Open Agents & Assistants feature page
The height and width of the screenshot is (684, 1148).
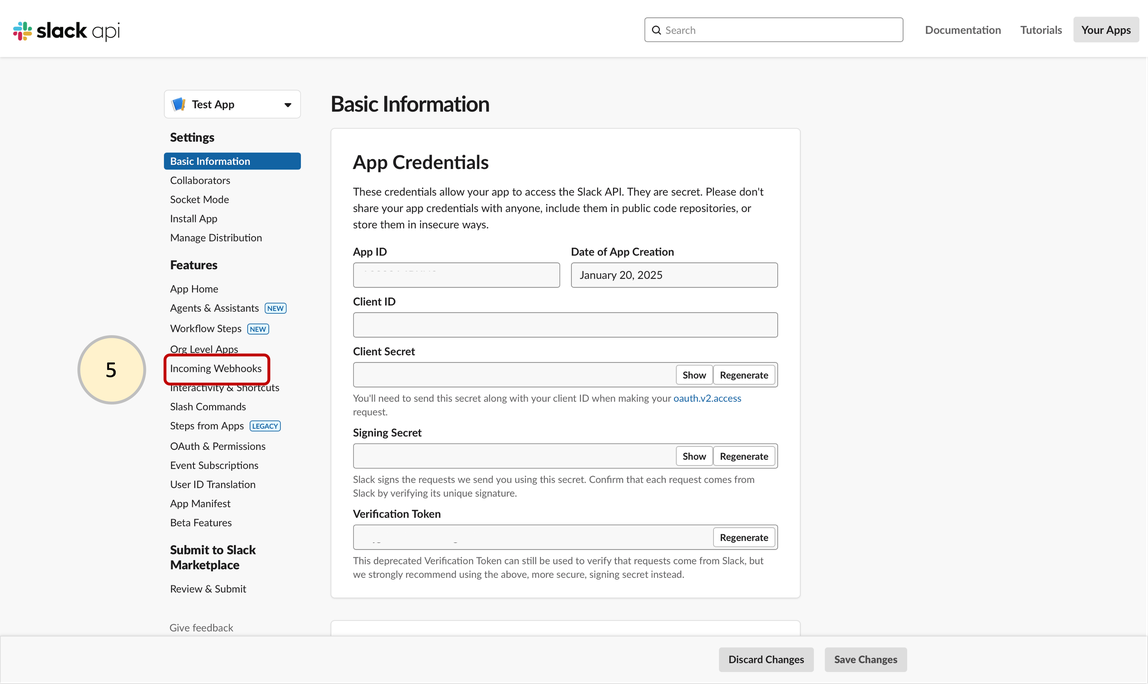coord(214,308)
